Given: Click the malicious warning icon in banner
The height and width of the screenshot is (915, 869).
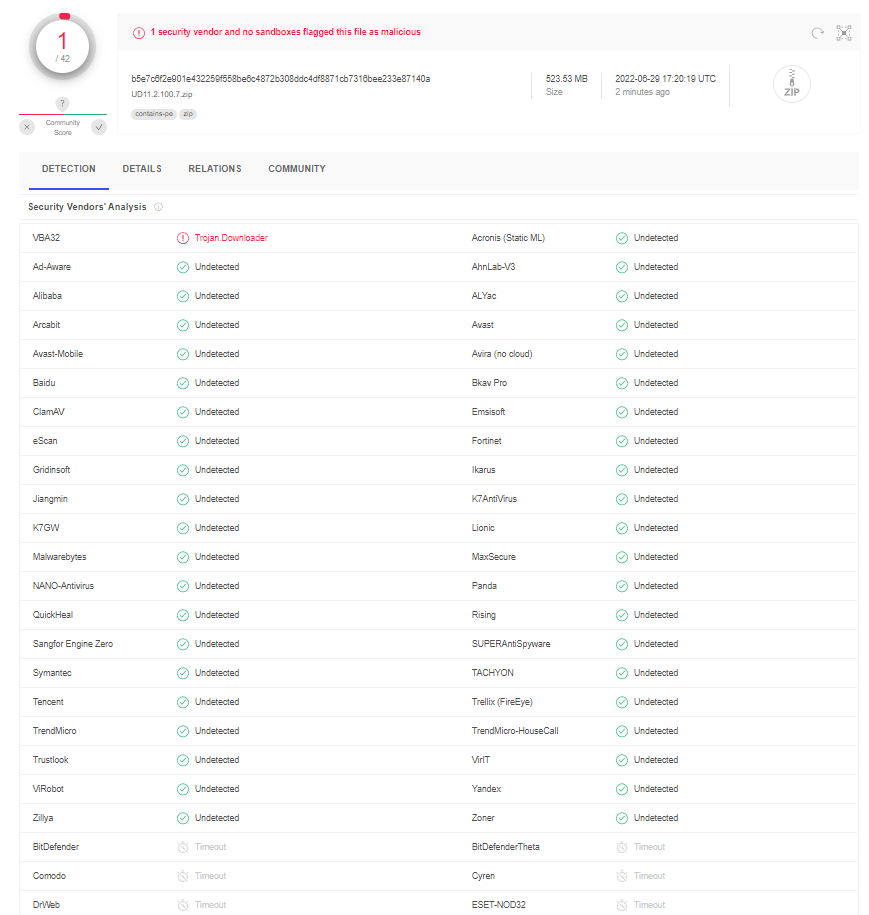Looking at the screenshot, I should click(x=139, y=32).
